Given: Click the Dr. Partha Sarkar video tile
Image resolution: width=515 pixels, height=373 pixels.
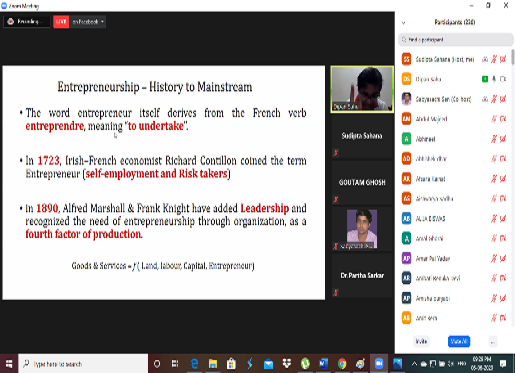Looking at the screenshot, I should [362, 276].
